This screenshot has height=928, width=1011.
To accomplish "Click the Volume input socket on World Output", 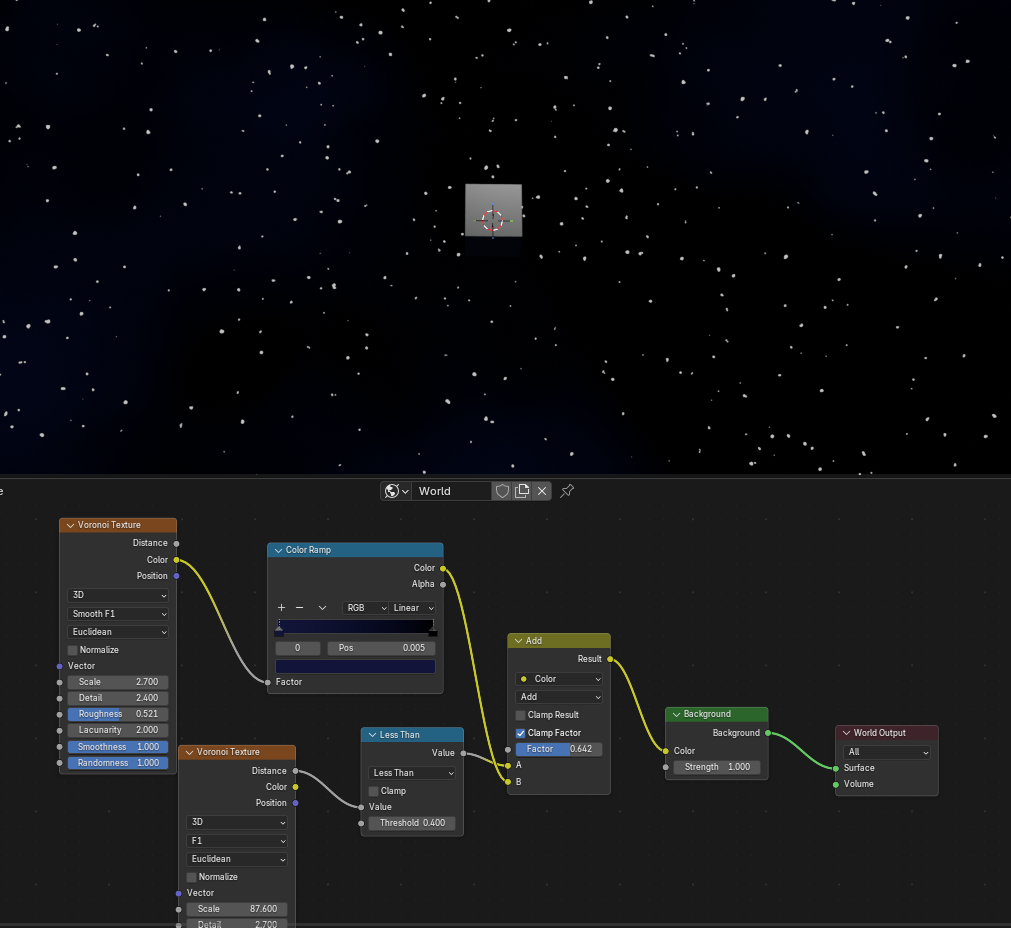I will click(836, 784).
